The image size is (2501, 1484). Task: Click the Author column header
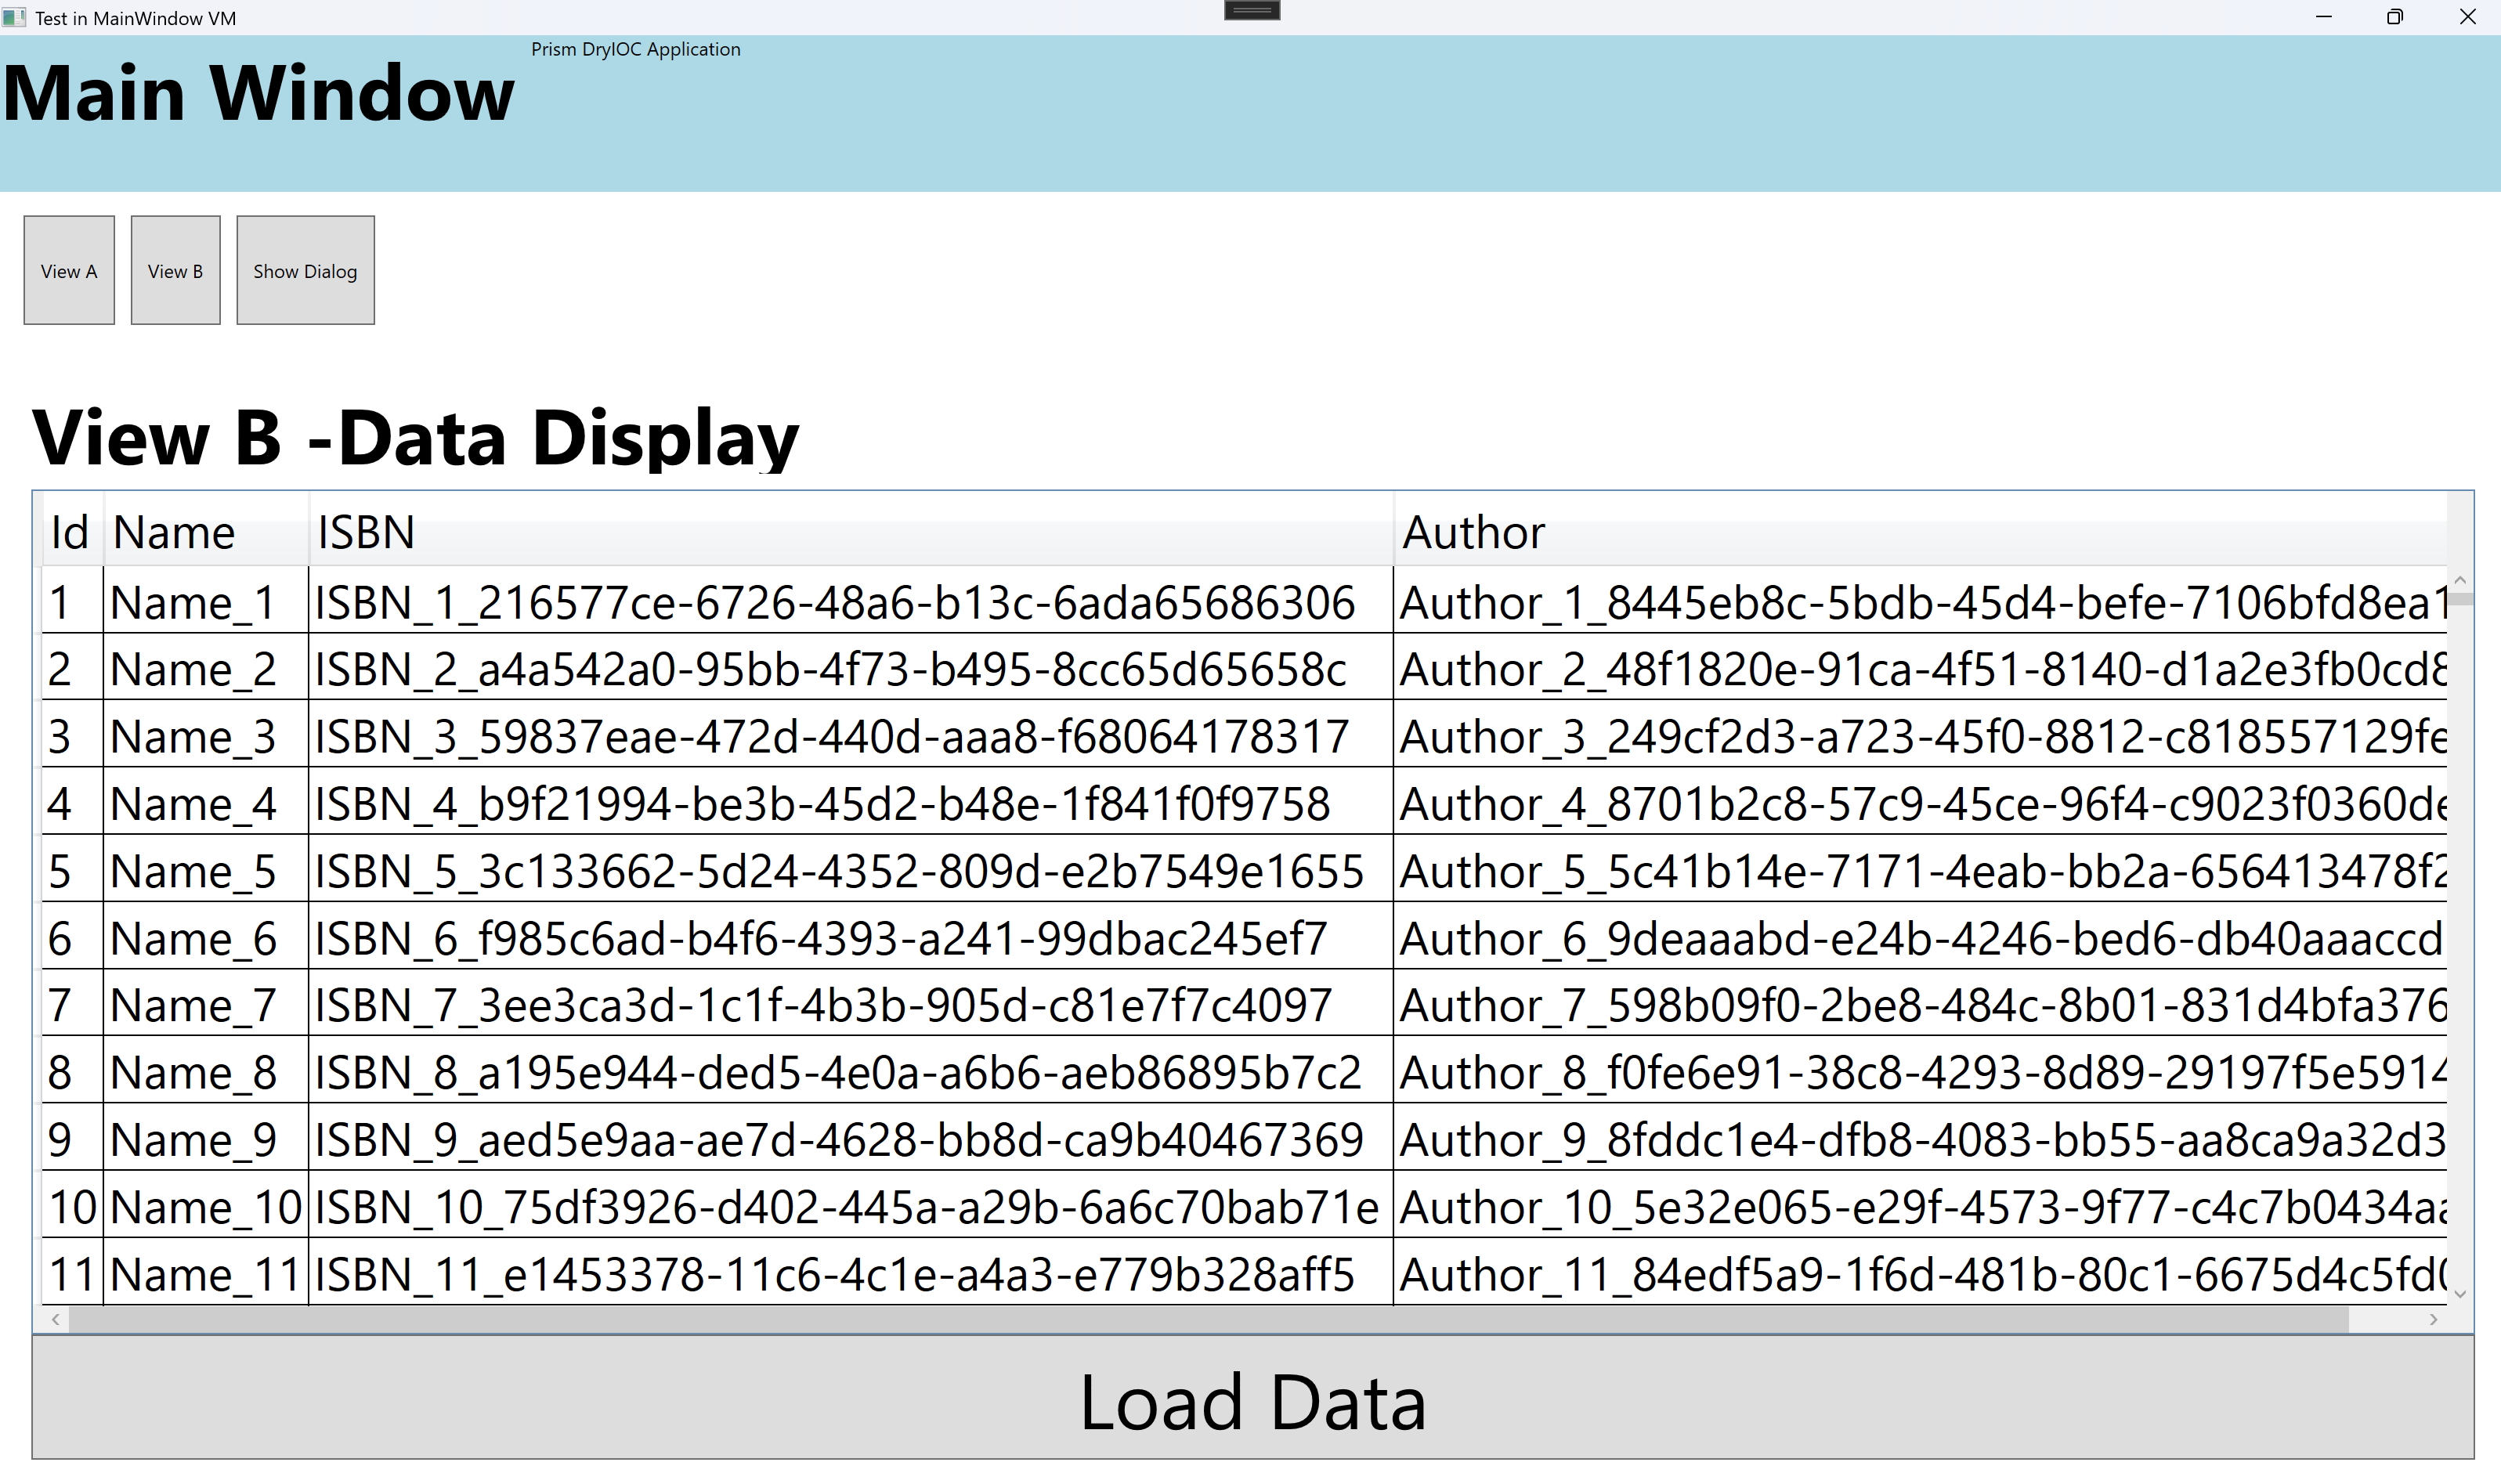(1472, 532)
